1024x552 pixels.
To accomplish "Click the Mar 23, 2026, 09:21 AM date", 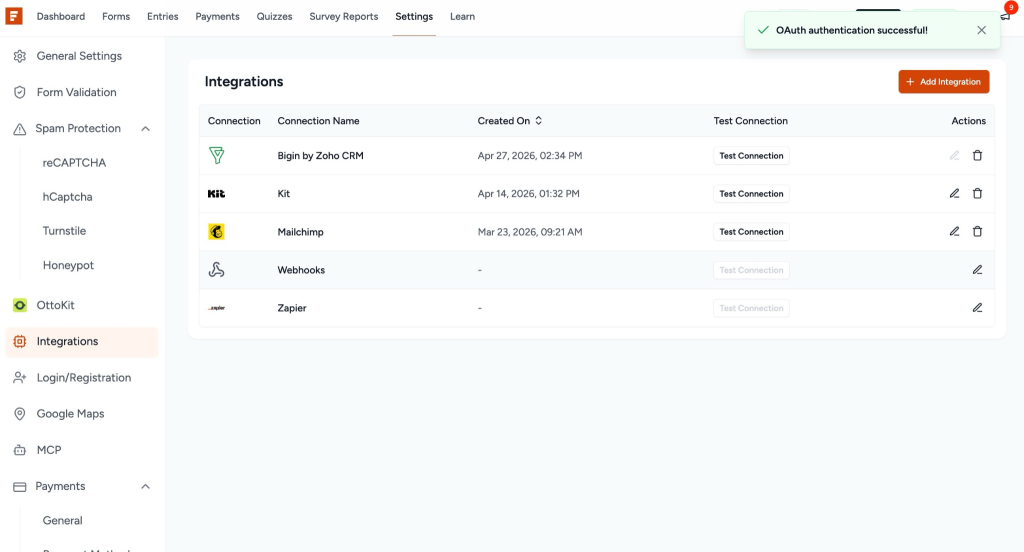I will tap(530, 232).
